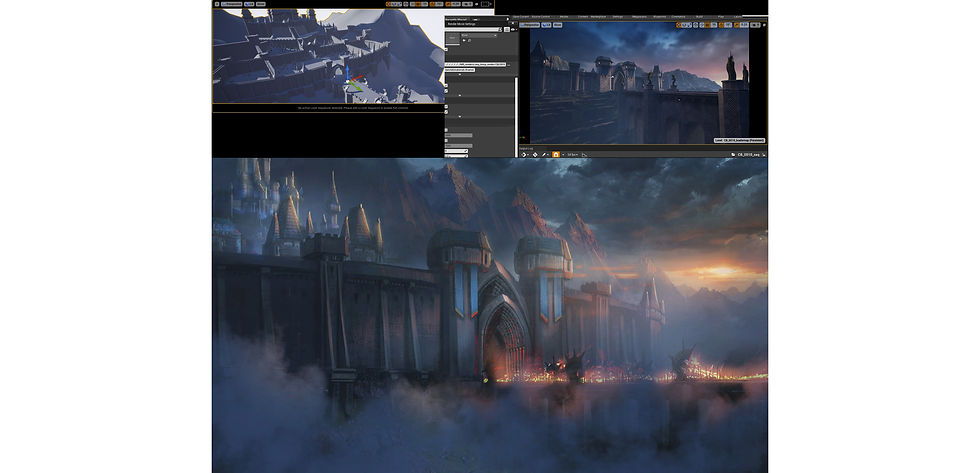Click orange auto-key icon in Sequencer toolbar

coord(556,154)
